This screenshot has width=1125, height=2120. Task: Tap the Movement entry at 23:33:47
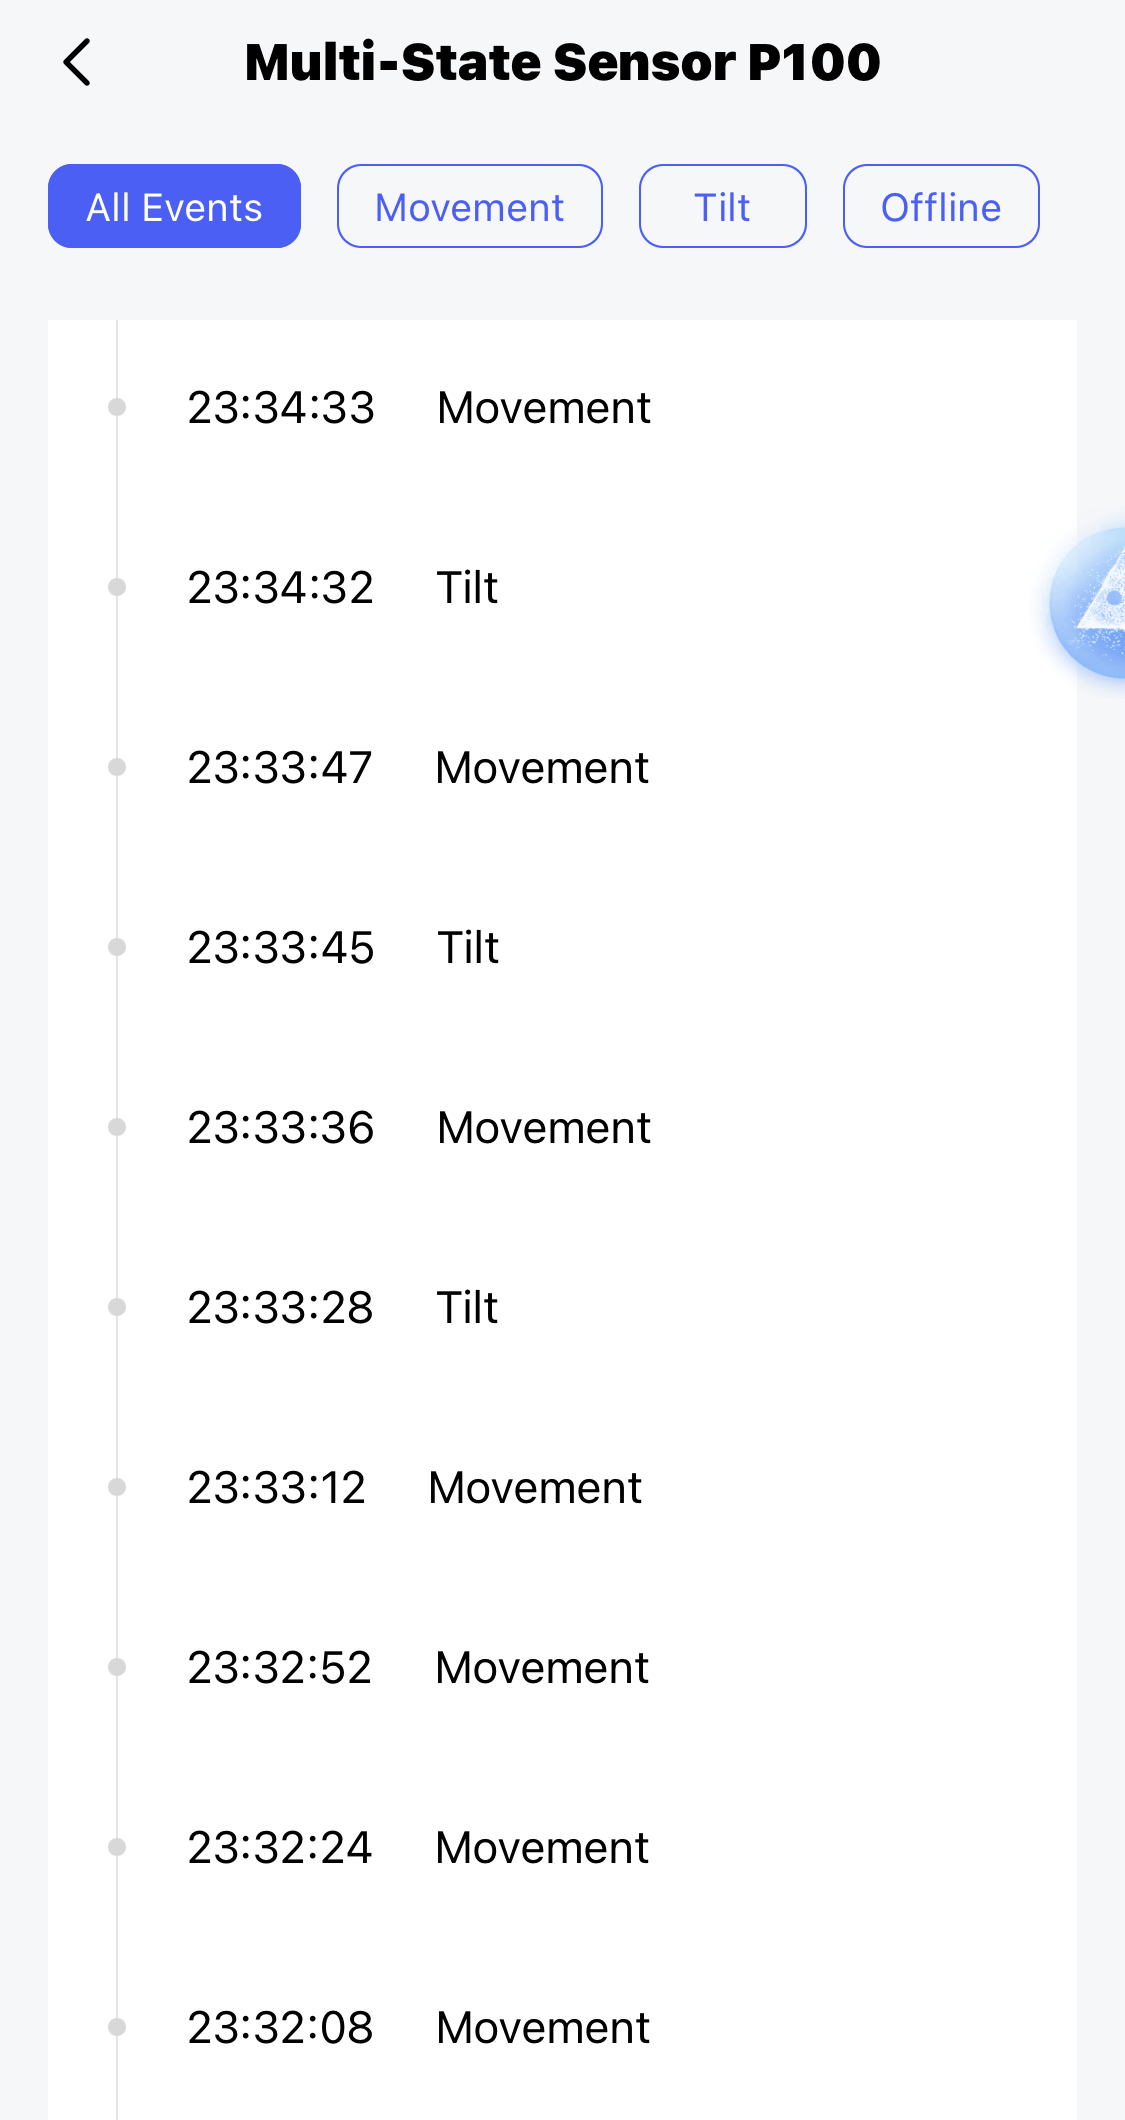pyautogui.click(x=418, y=768)
